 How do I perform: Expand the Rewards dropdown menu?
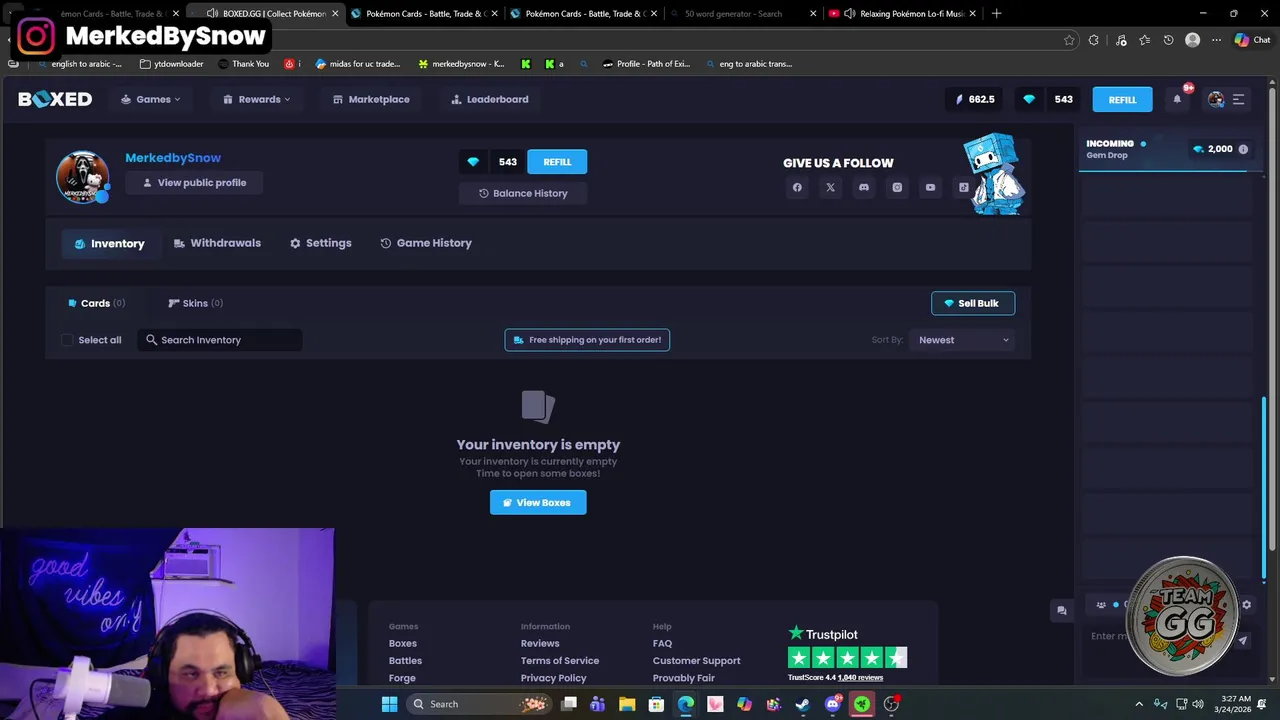(x=257, y=99)
